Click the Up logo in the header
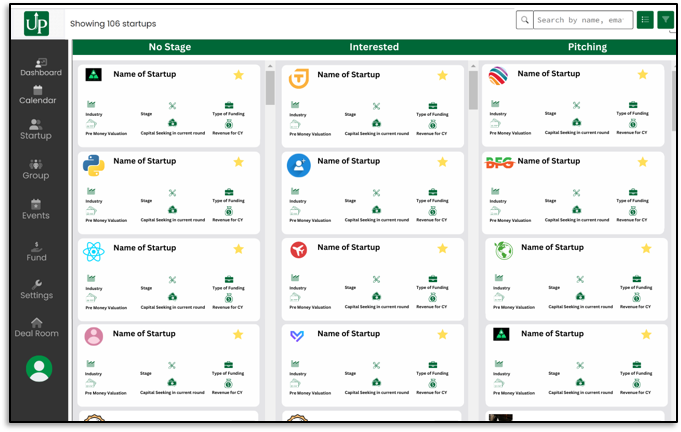The width and height of the screenshot is (681, 432). [36, 23]
